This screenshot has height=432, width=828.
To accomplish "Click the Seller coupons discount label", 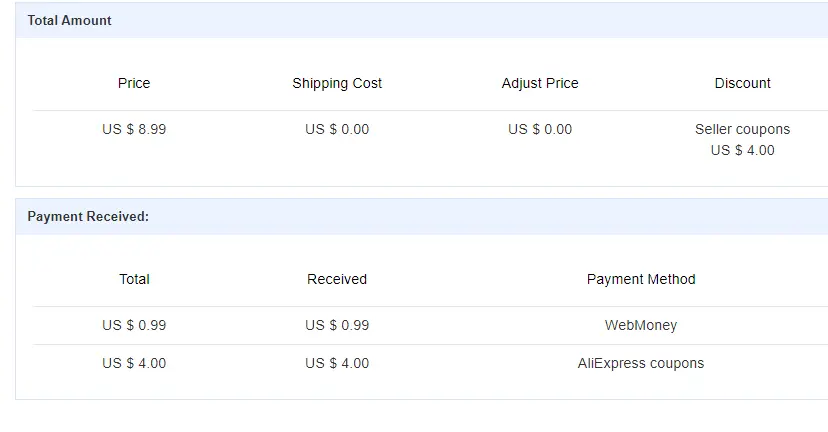I will pyautogui.click(x=742, y=129).
